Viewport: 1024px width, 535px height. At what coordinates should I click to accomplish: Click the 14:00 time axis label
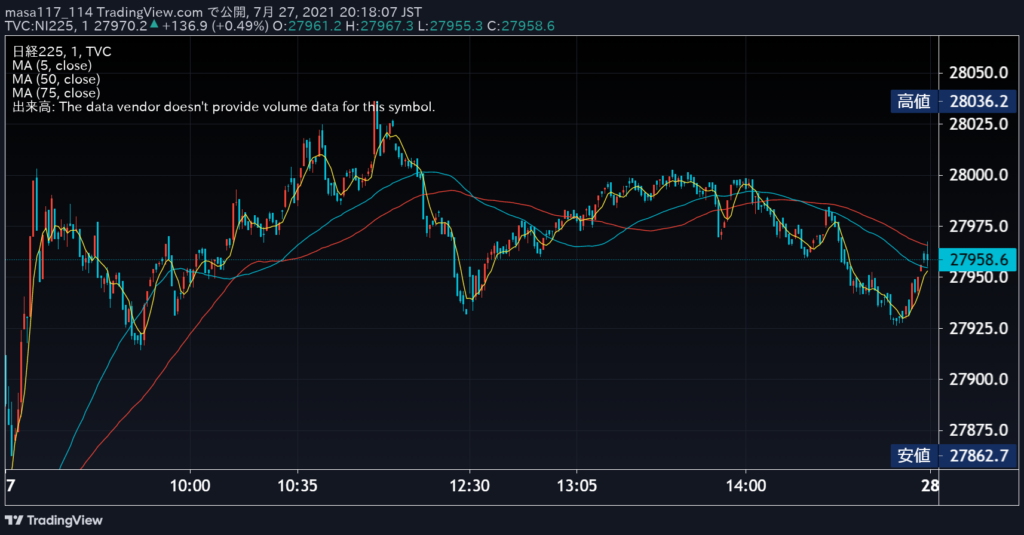click(746, 486)
